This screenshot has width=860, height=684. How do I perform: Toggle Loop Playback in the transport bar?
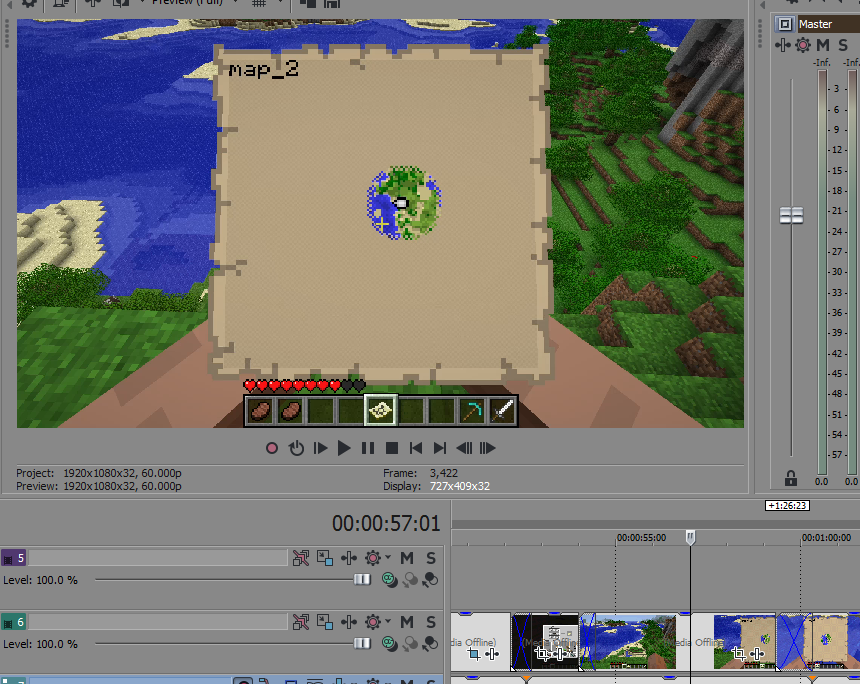(x=296, y=448)
